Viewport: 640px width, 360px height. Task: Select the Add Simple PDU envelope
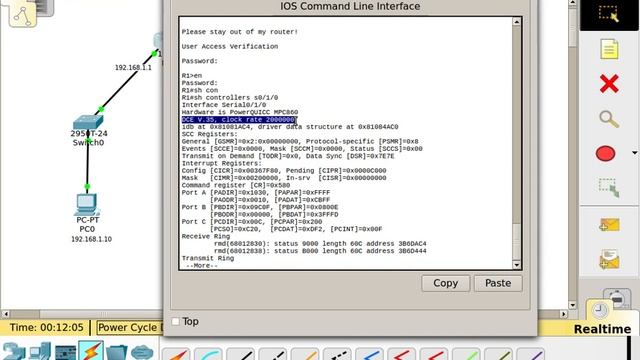pos(609,224)
